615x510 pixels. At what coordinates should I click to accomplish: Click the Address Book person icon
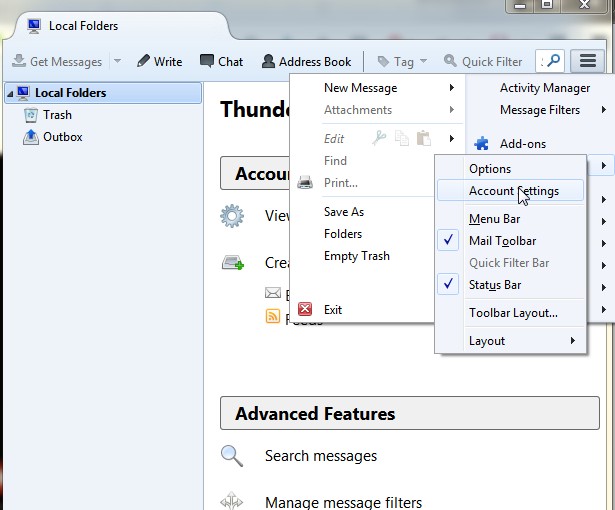(x=268, y=61)
